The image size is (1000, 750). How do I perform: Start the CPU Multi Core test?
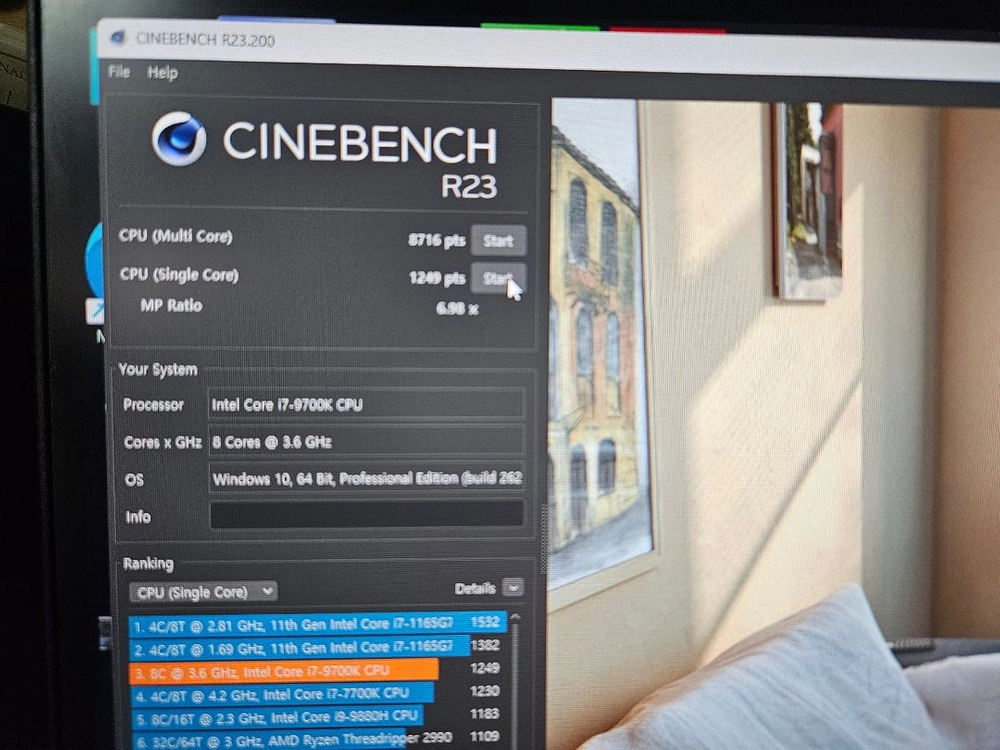click(x=498, y=240)
